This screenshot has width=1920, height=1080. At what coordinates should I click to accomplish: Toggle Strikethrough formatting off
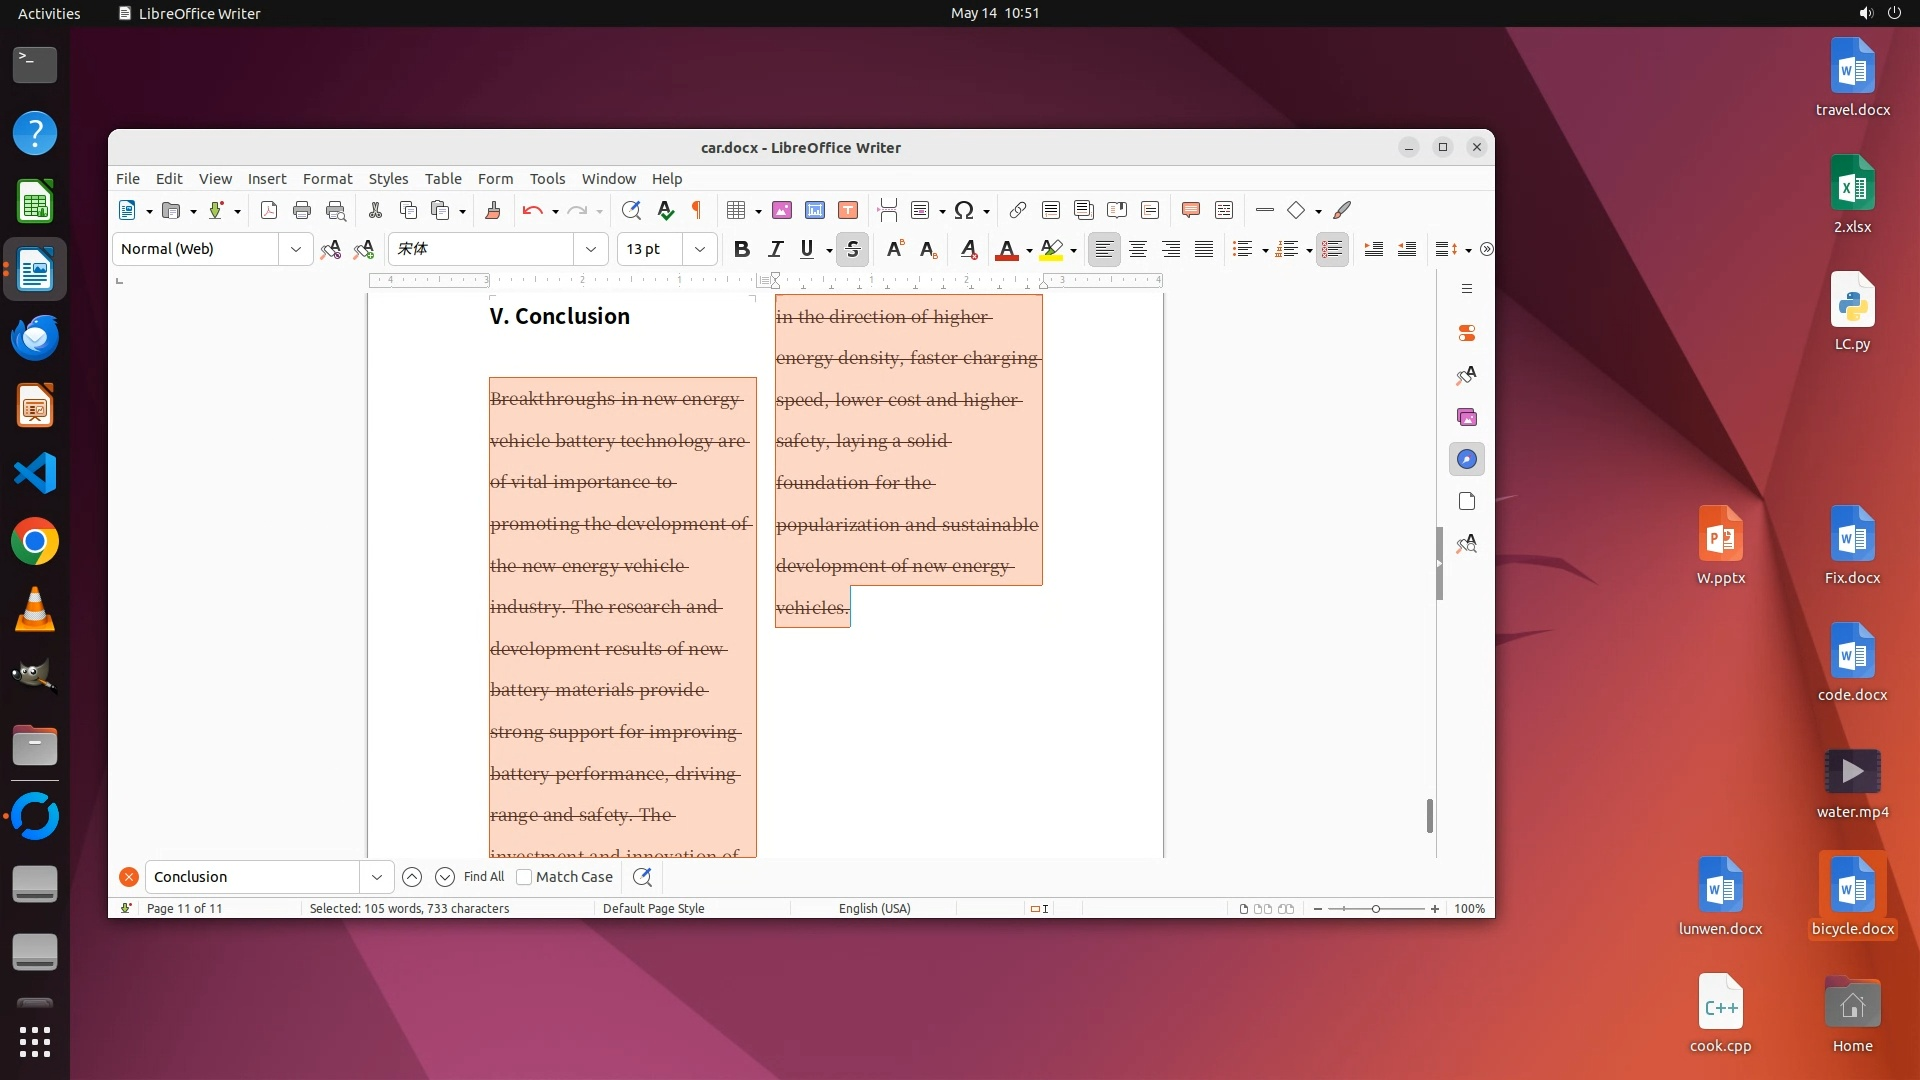(852, 249)
